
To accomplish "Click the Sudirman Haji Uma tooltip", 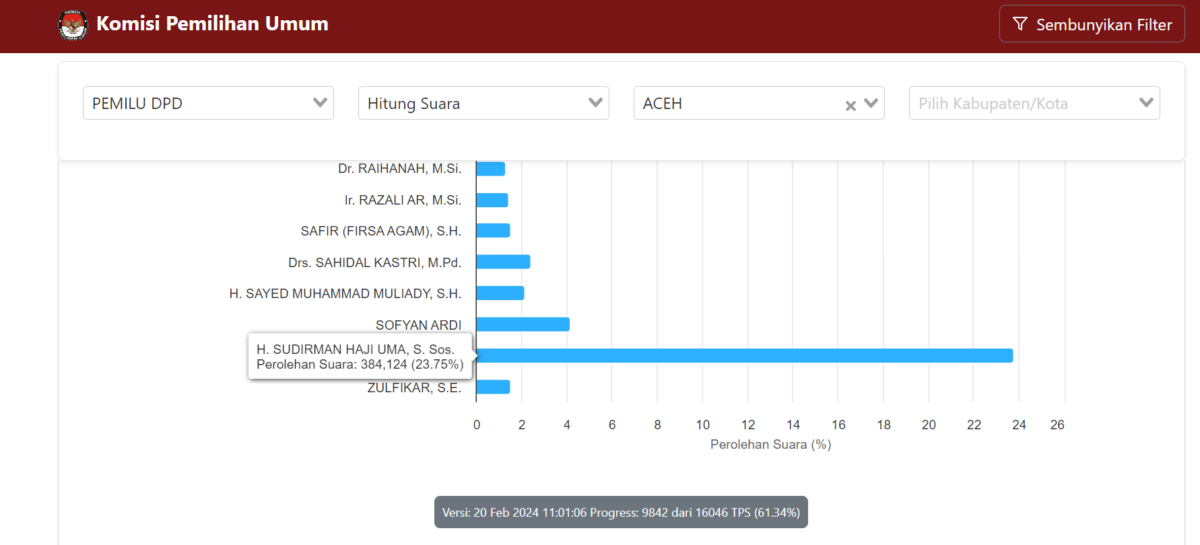I will pyautogui.click(x=360, y=357).
